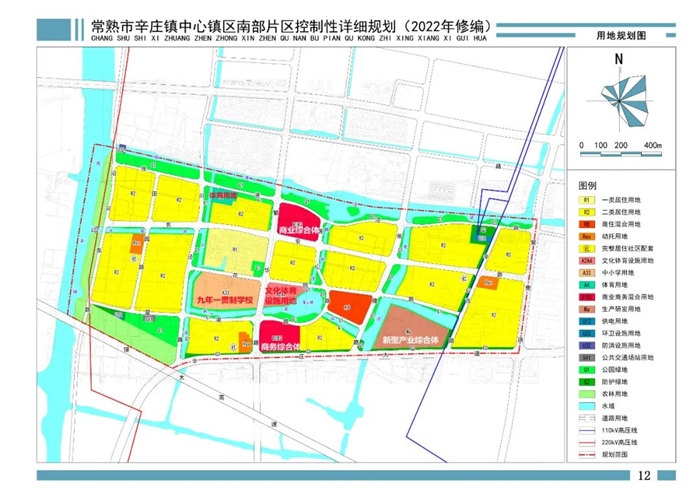Click the 商务综合体 label on map

point(281,345)
